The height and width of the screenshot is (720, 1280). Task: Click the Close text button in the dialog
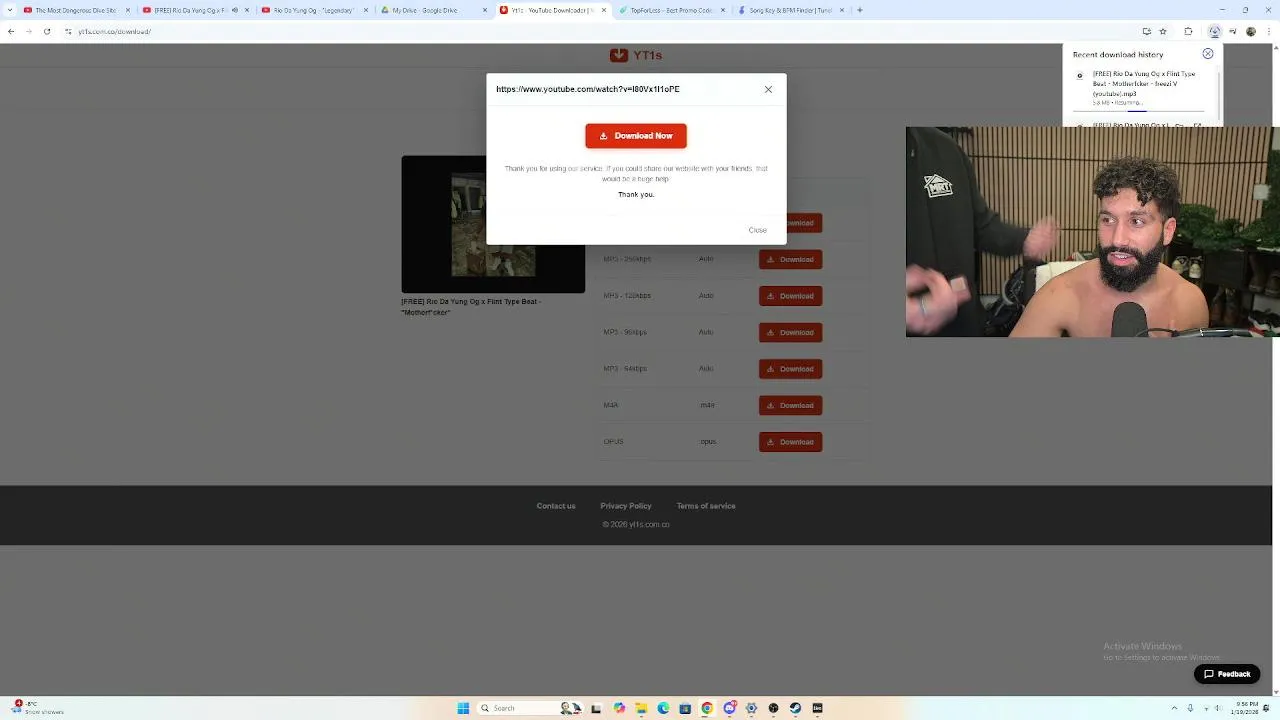(758, 230)
